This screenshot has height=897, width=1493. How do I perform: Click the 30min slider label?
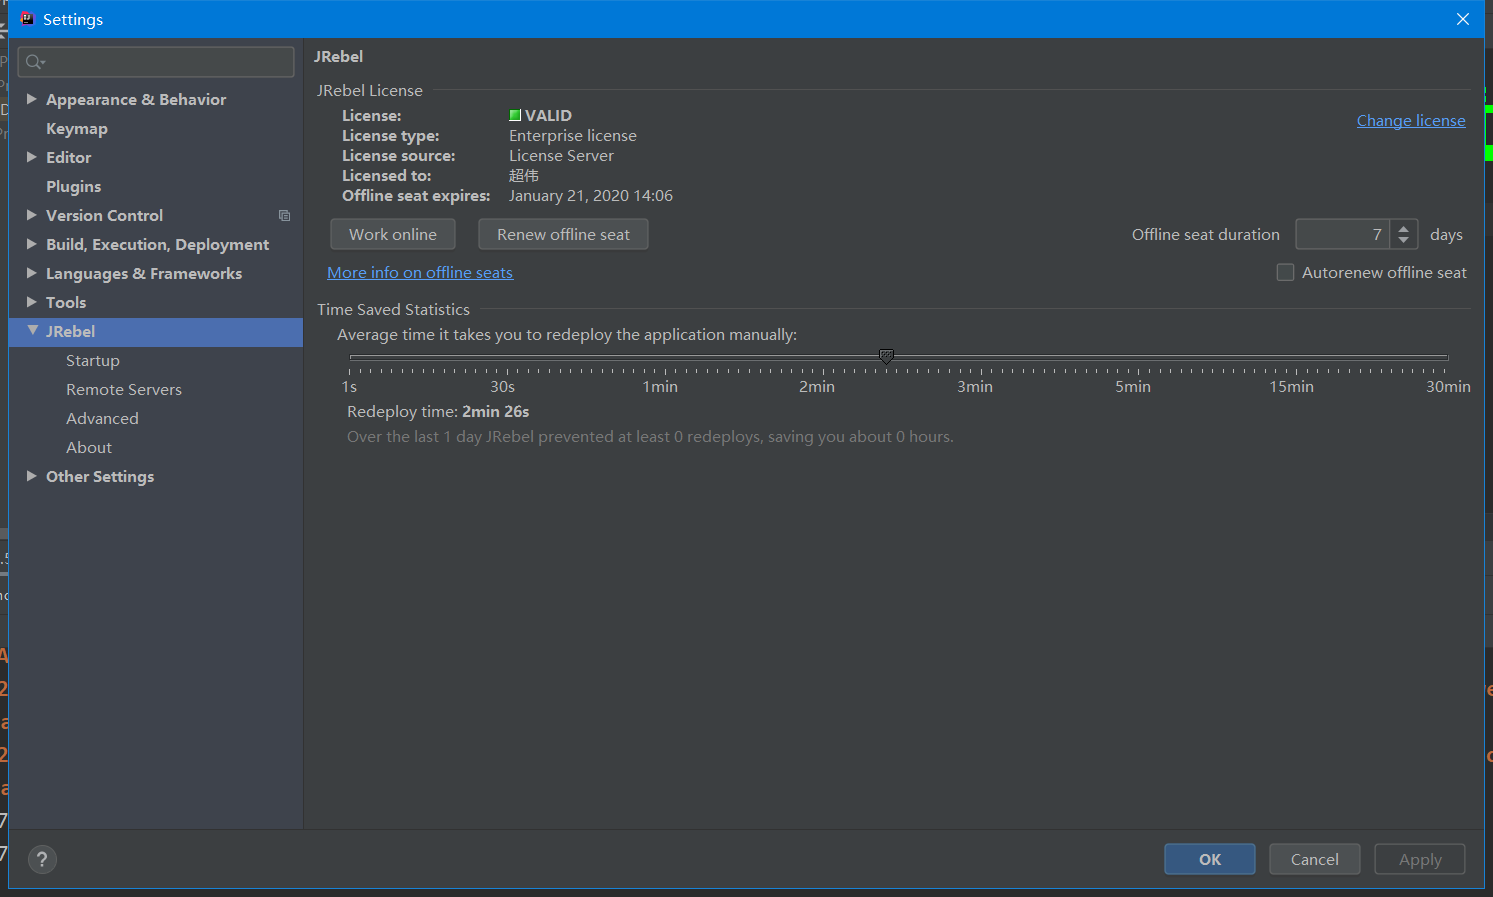[x=1448, y=386]
